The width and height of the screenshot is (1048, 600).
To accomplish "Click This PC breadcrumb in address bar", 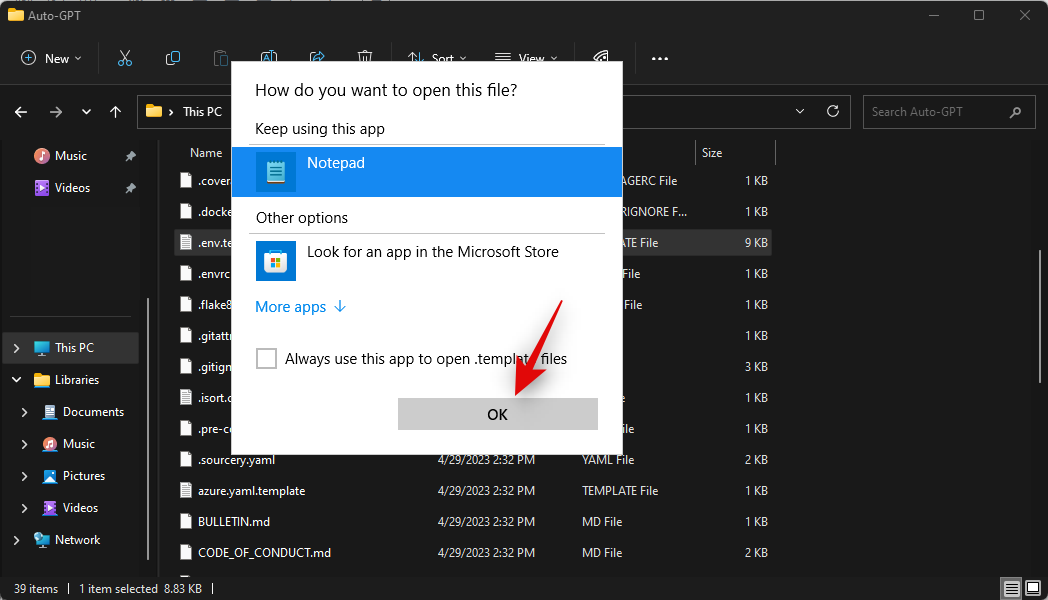I will pyautogui.click(x=203, y=112).
